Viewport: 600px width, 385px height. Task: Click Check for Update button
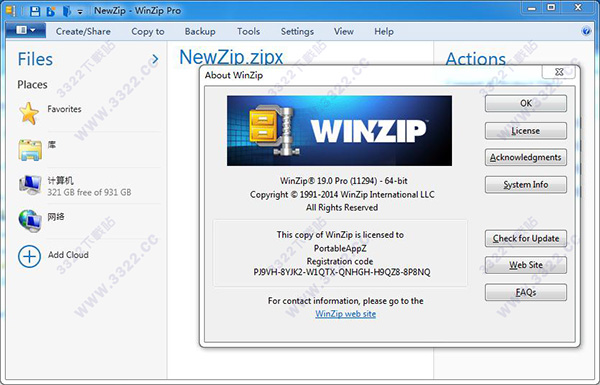[526, 238]
